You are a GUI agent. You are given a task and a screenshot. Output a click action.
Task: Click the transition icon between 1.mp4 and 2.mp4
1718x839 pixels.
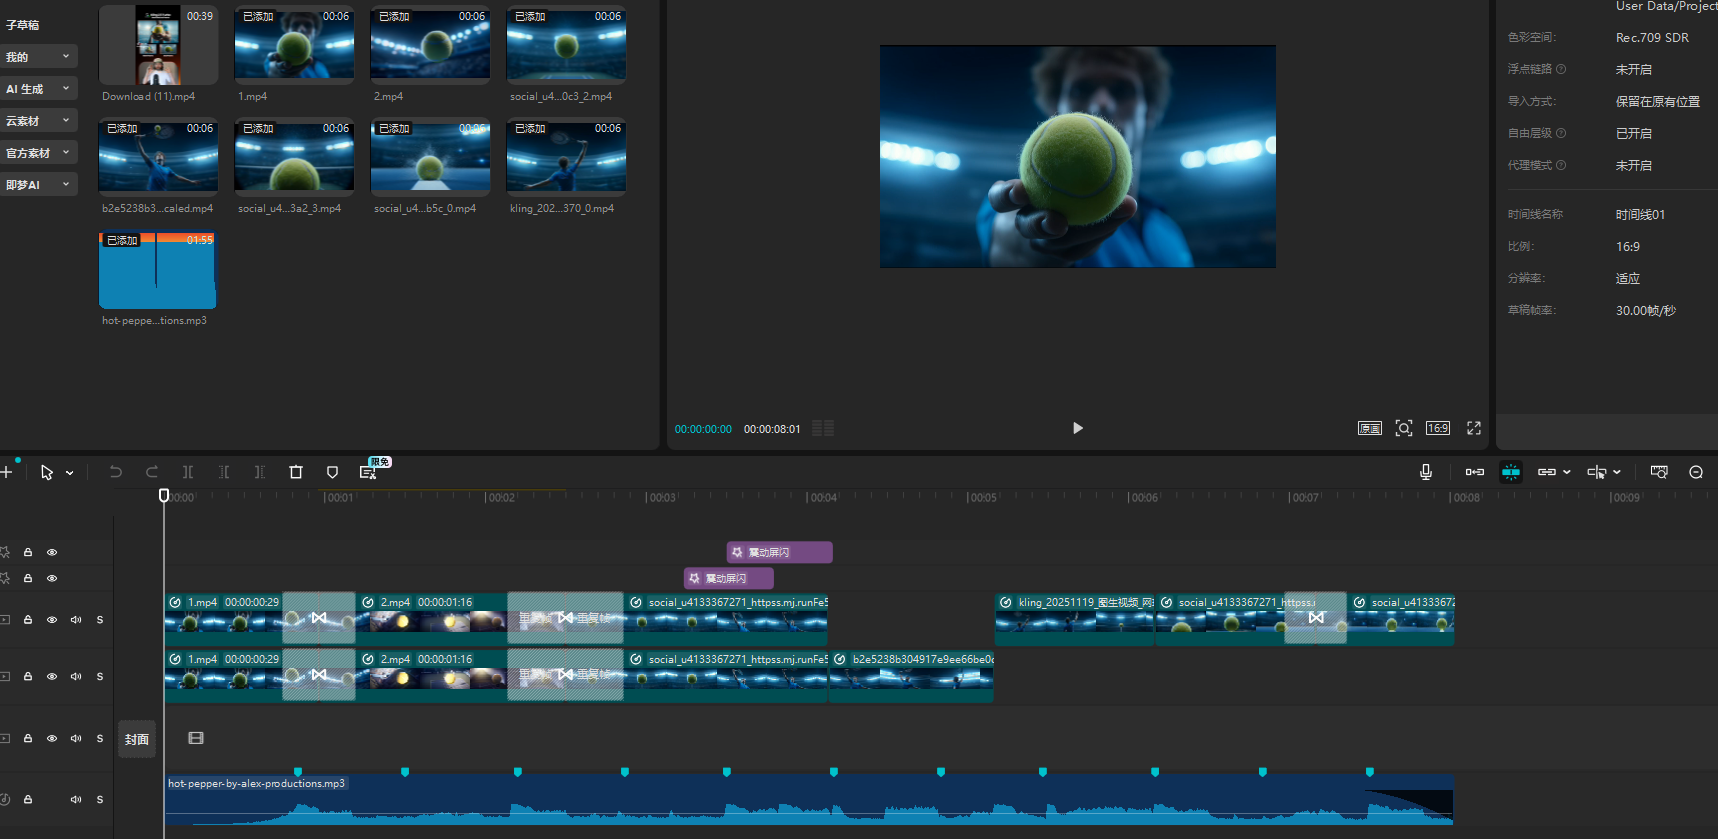[x=318, y=618]
